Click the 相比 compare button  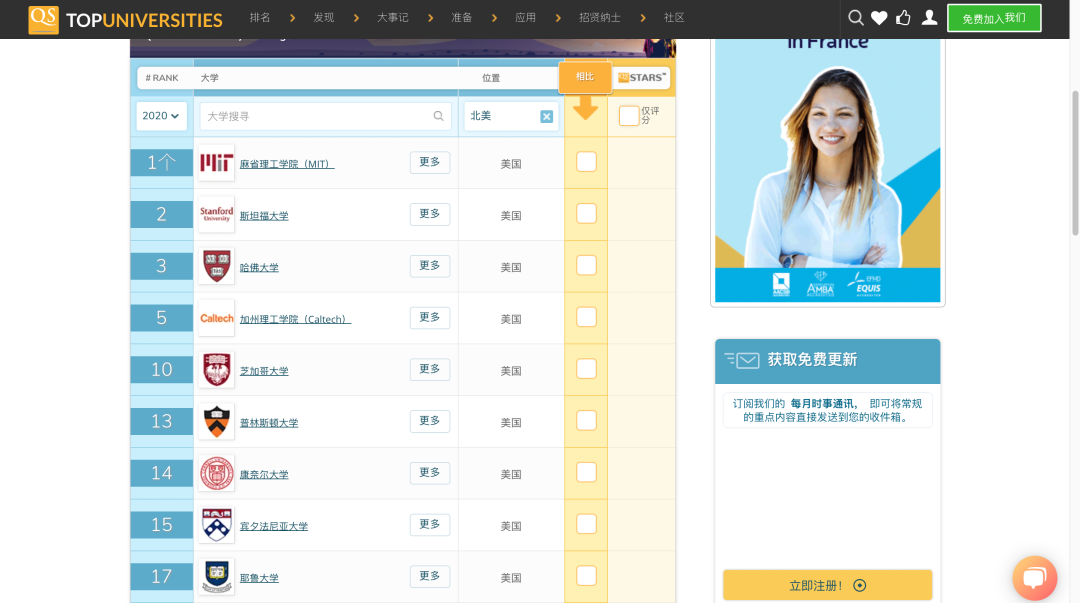click(x=585, y=76)
